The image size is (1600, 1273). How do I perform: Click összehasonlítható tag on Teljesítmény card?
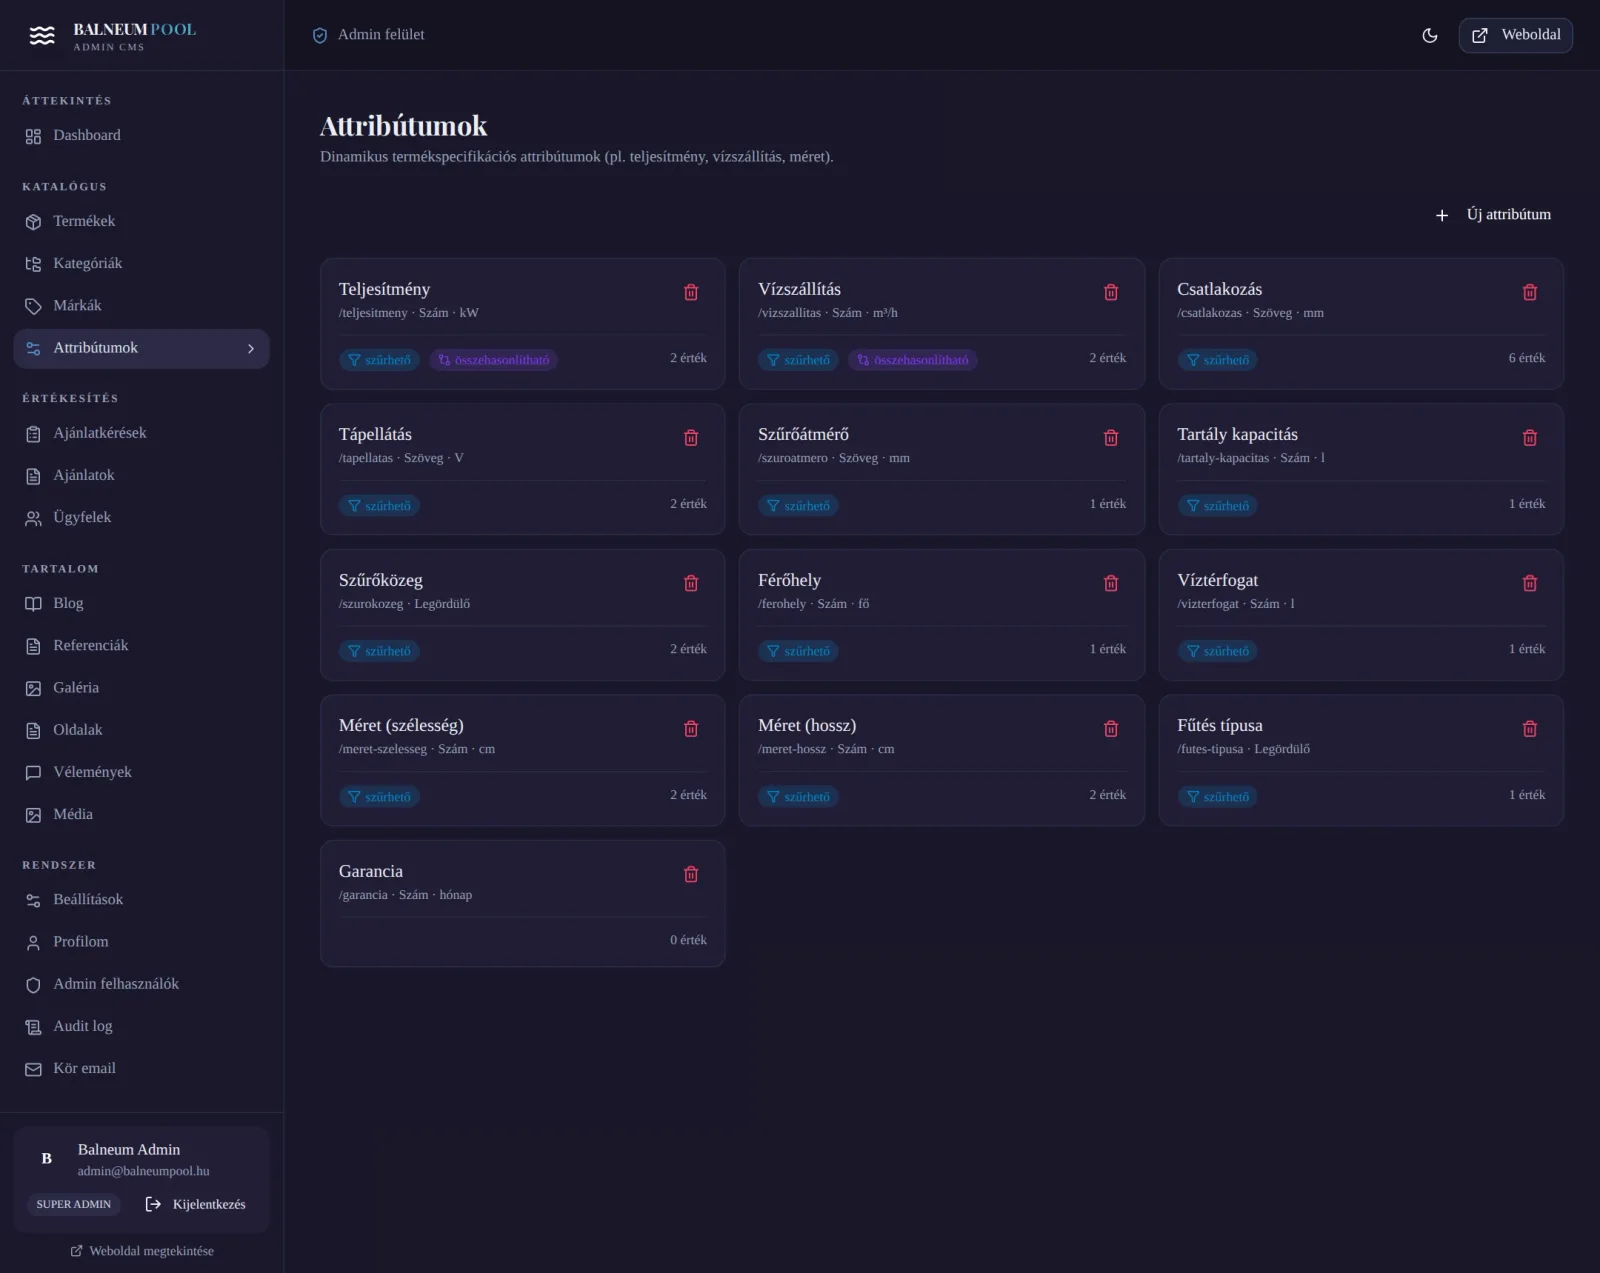coord(494,360)
